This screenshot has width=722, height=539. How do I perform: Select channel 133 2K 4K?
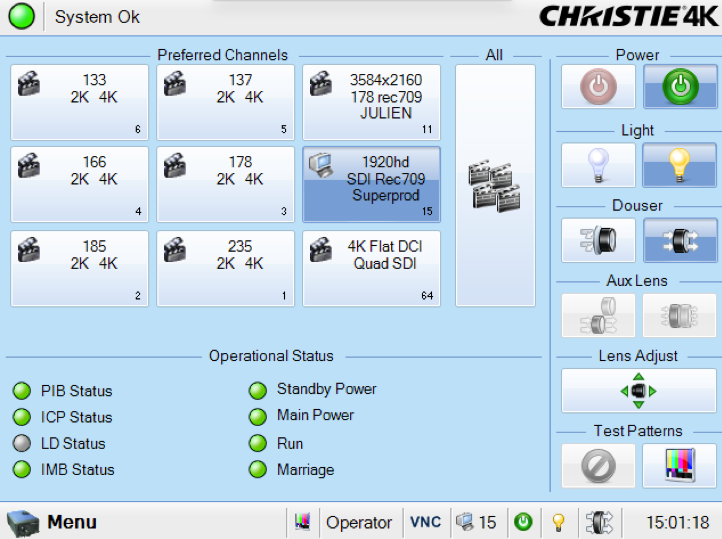(80, 102)
